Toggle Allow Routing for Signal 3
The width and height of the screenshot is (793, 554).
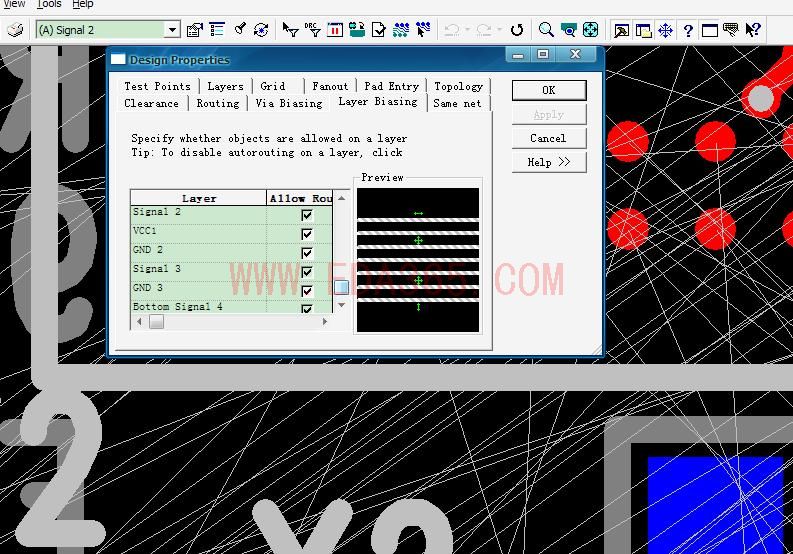coord(306,272)
